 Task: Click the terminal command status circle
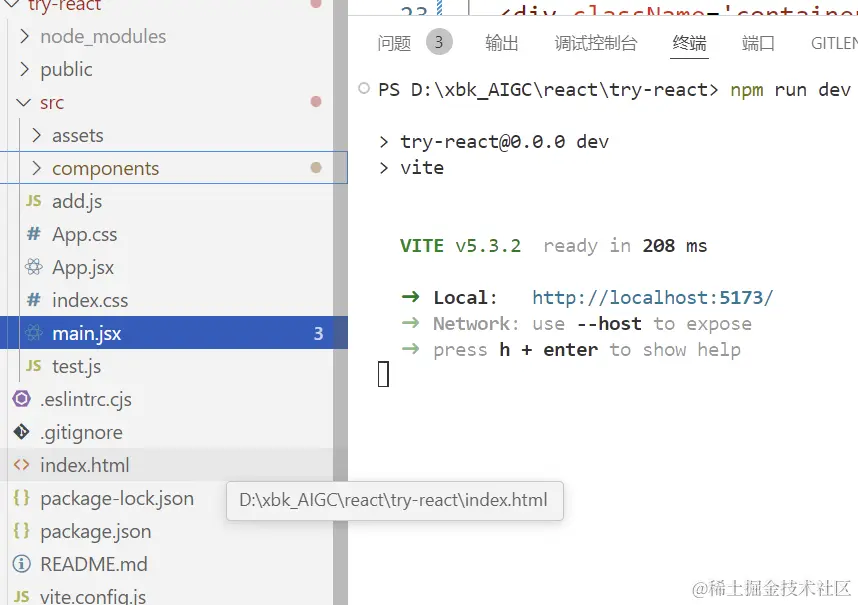pos(364,88)
